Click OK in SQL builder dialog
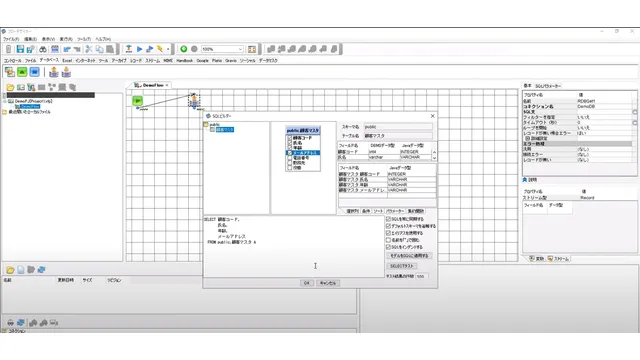The width and height of the screenshot is (640, 360). click(307, 283)
